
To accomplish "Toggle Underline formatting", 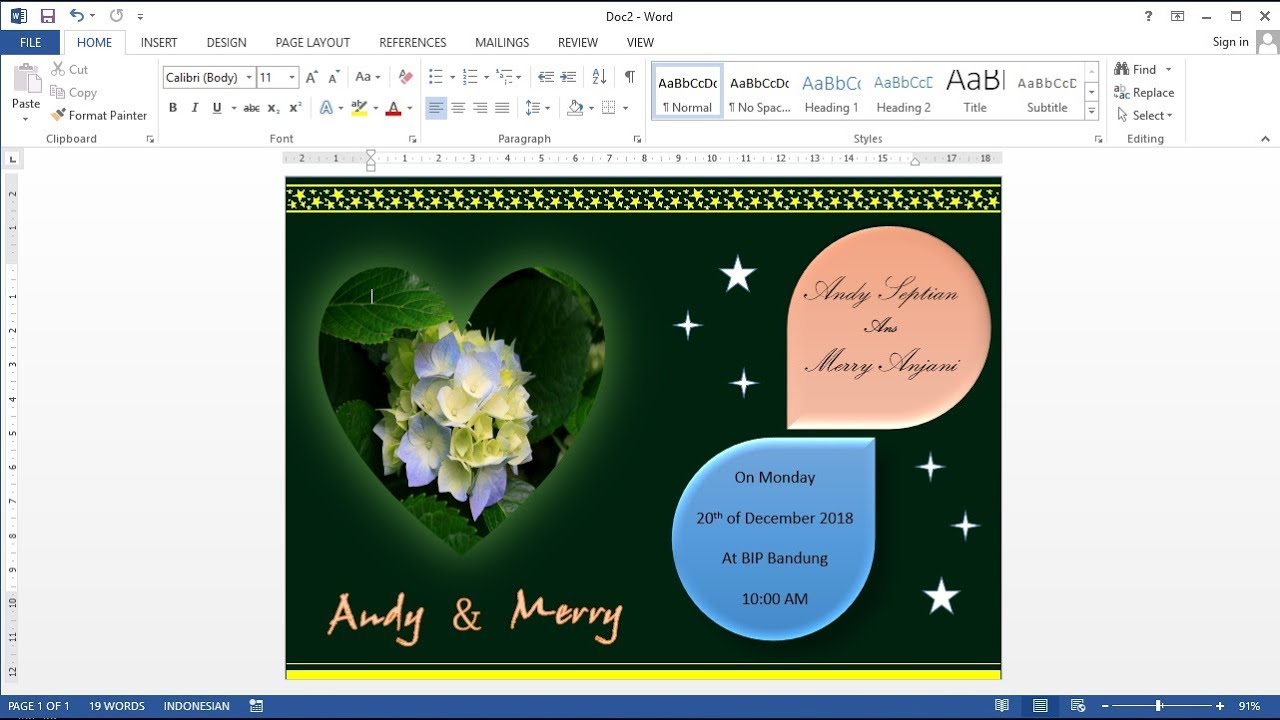I will pos(216,108).
